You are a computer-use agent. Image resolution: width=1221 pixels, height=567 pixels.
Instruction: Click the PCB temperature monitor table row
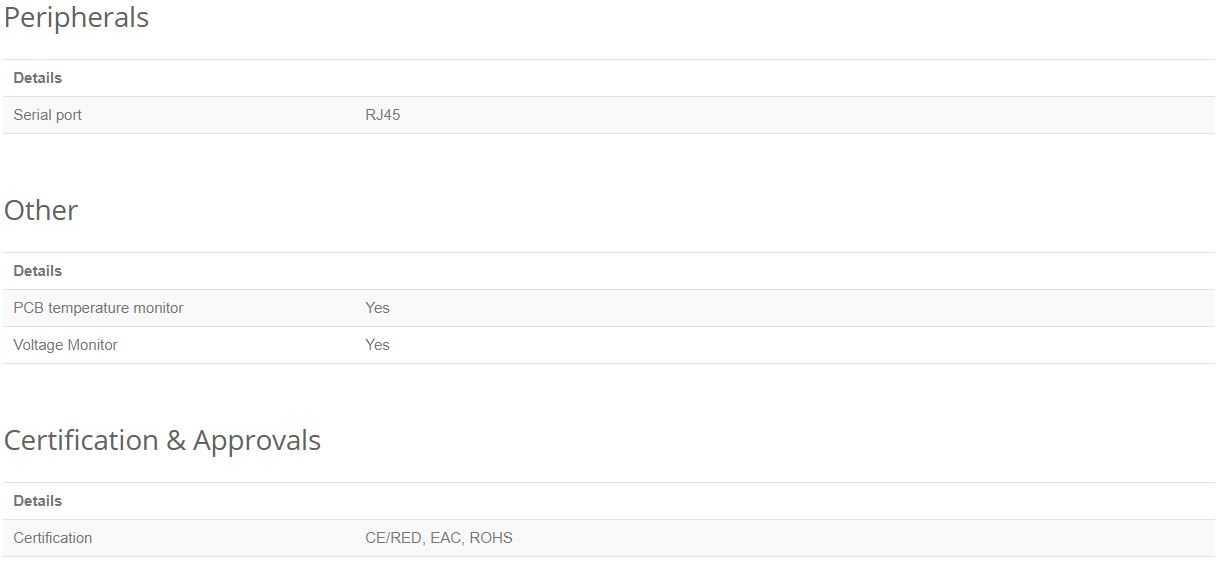609,308
